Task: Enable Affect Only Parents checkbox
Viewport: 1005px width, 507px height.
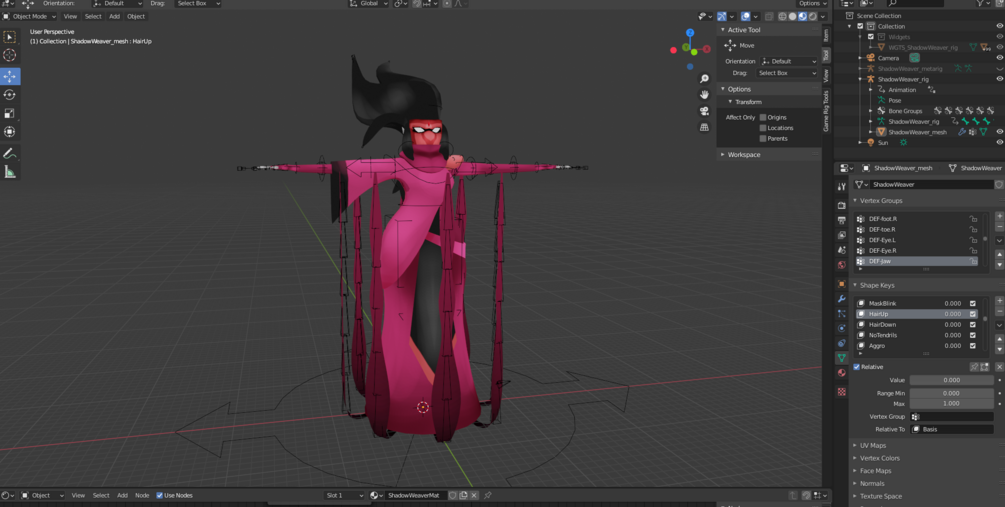Action: (x=763, y=138)
